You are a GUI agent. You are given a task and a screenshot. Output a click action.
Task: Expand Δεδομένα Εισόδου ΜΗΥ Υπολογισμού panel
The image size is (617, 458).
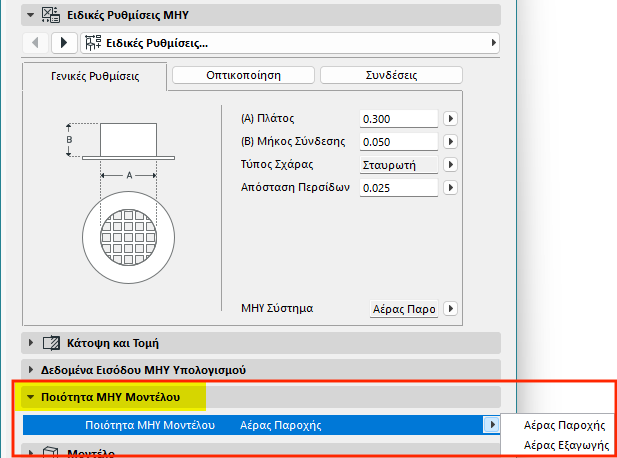pos(31,370)
